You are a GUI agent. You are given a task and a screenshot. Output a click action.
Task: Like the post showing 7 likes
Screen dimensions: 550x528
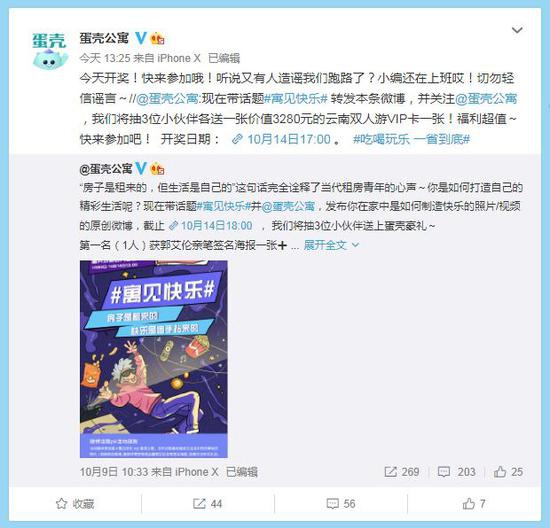(474, 504)
